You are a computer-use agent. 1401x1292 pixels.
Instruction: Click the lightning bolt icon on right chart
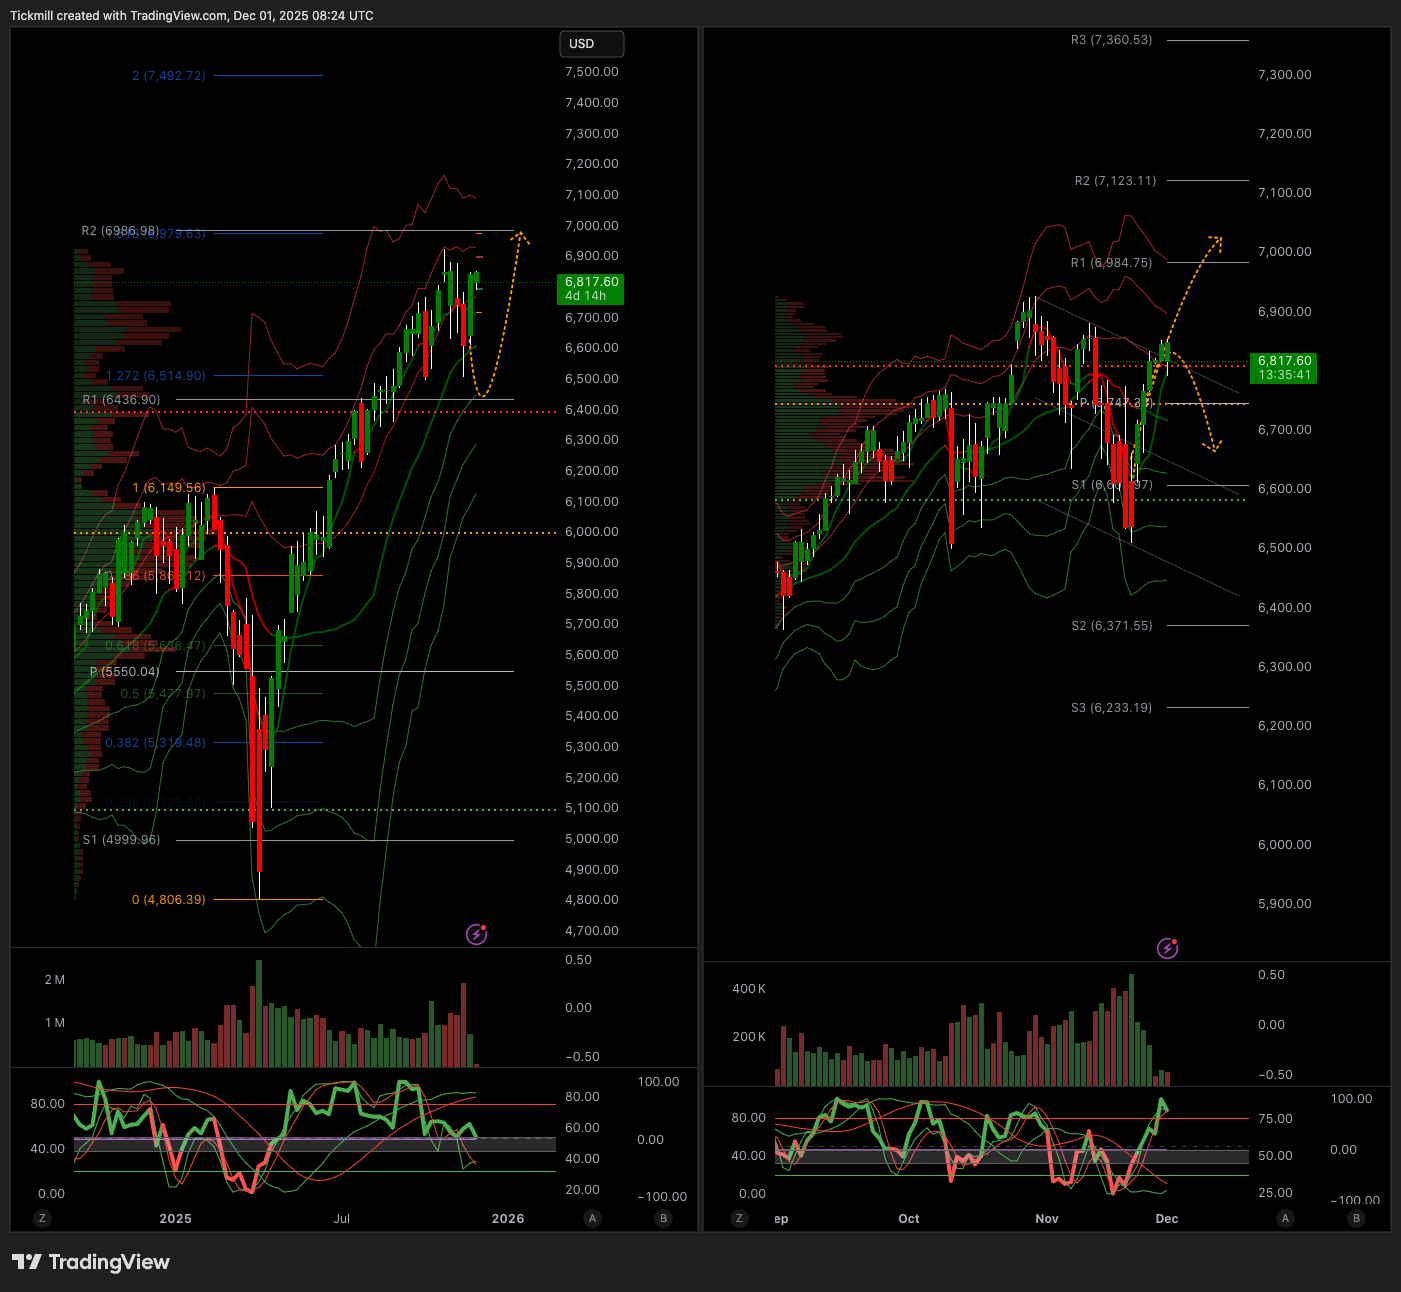pos(1167,948)
